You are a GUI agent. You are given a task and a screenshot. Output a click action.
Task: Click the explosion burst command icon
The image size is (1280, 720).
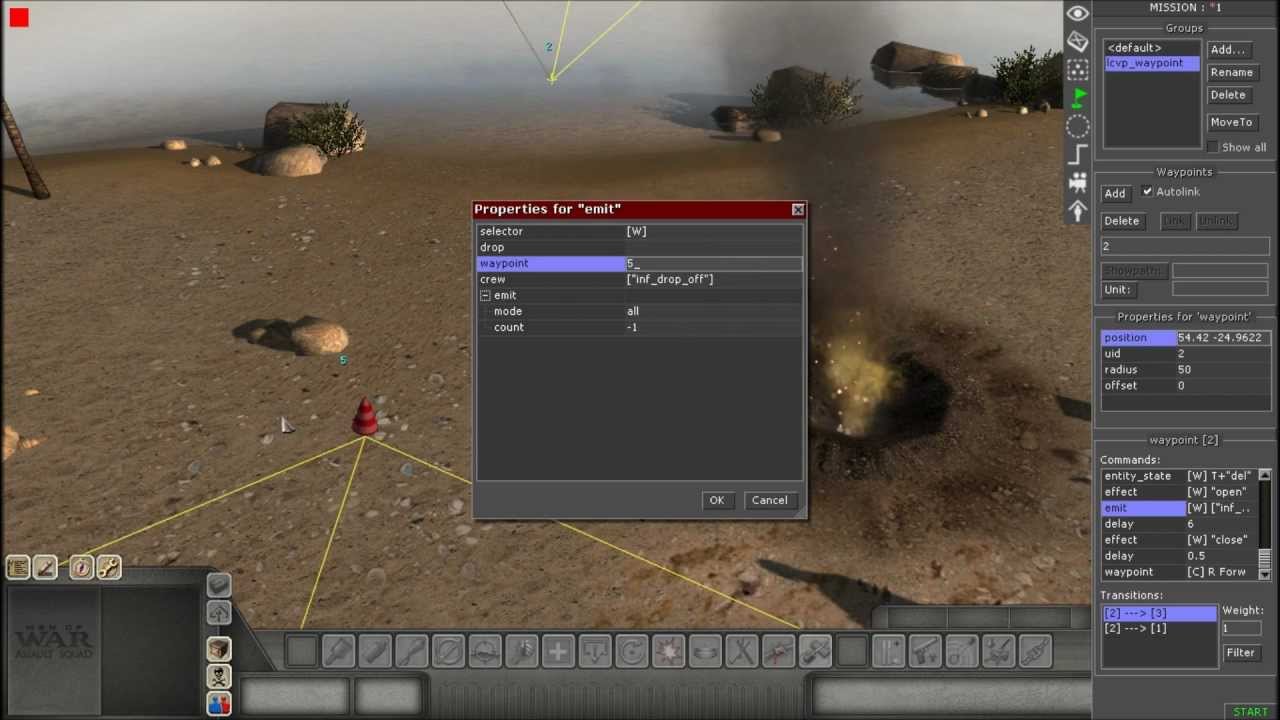tap(668, 652)
